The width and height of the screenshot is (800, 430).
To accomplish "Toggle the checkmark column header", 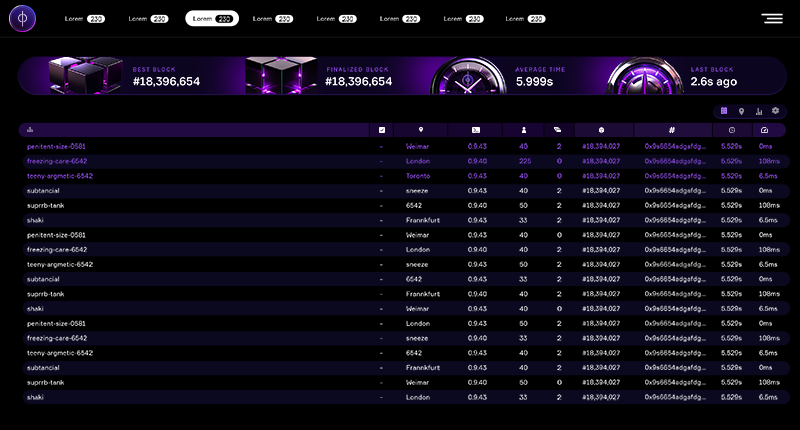I will tap(381, 130).
